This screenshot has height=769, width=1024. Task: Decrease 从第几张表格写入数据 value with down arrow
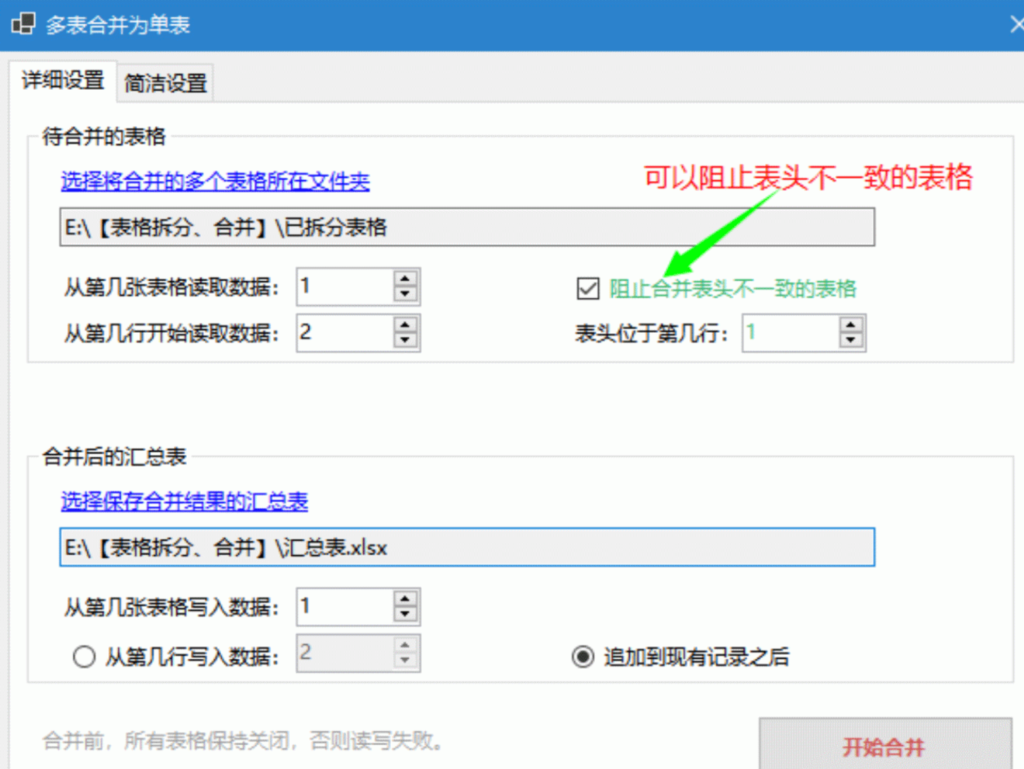tap(405, 614)
